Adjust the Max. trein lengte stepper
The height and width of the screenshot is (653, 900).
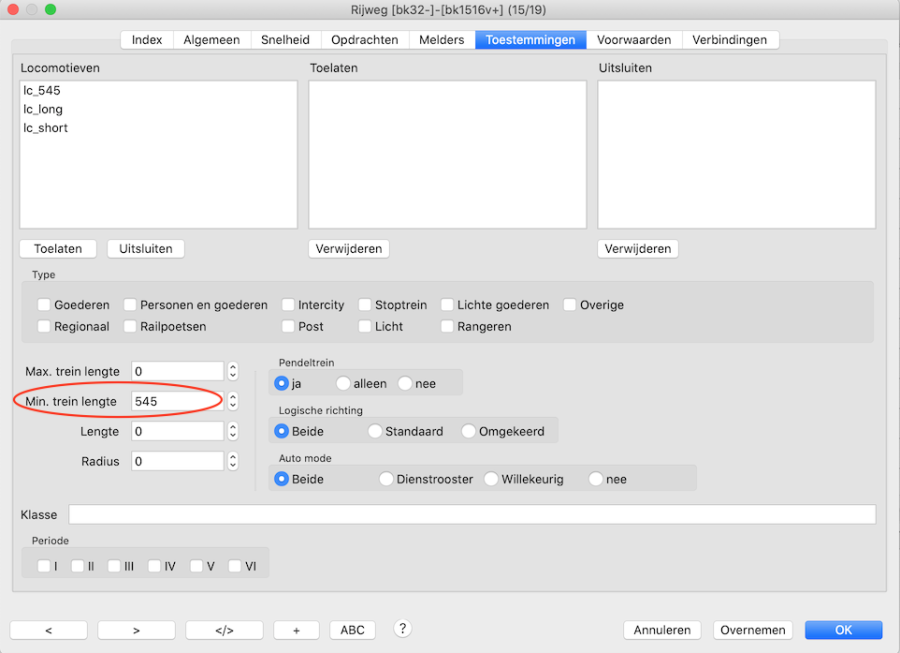point(233,371)
